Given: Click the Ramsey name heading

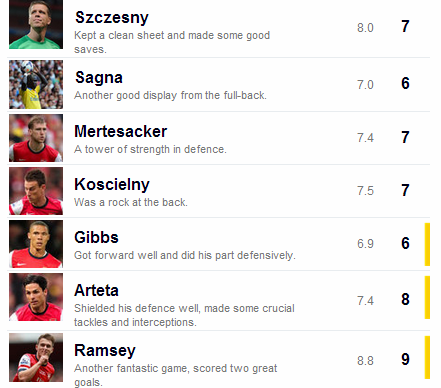Looking at the screenshot, I should (105, 351).
